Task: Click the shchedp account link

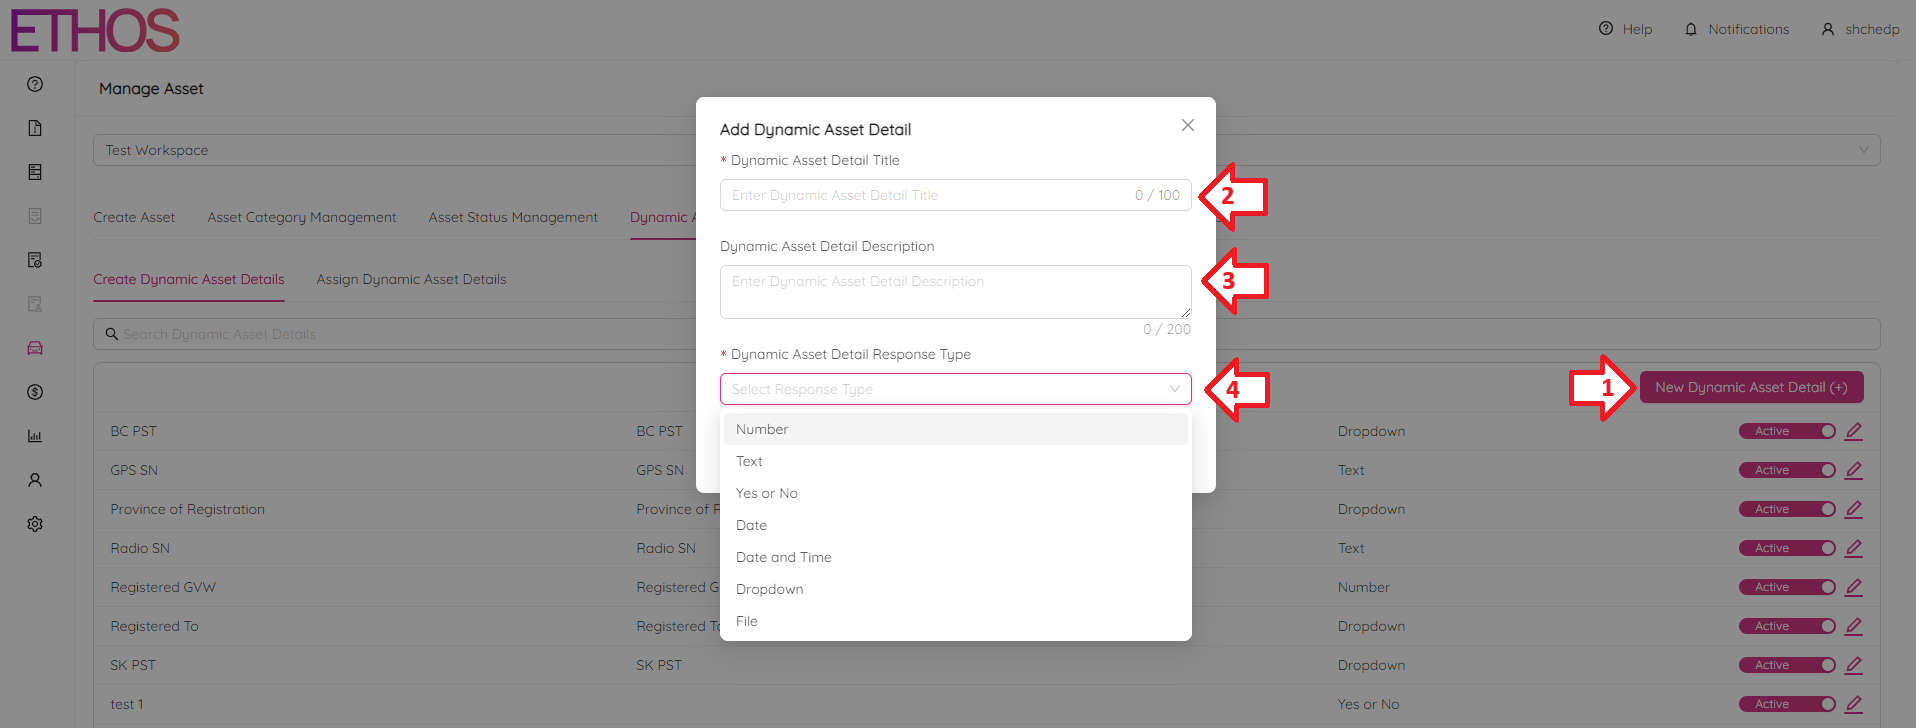Action: point(1862,28)
